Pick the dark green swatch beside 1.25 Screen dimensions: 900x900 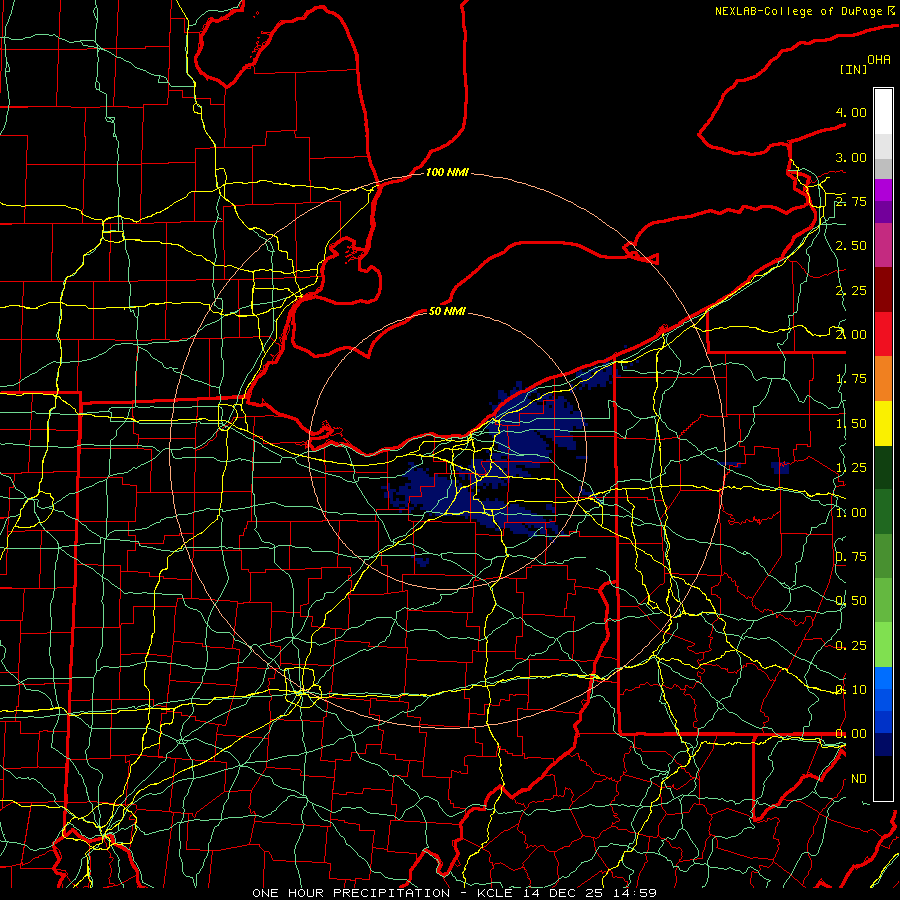point(883,467)
